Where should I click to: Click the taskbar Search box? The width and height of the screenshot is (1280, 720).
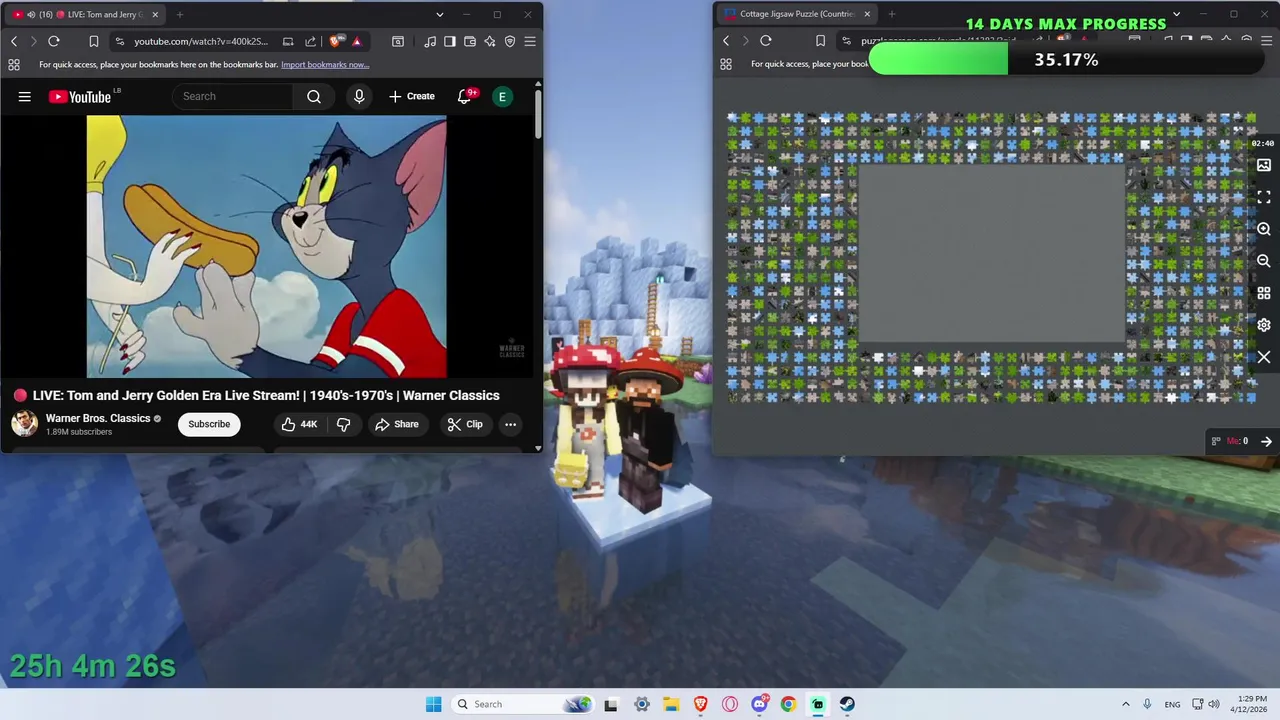click(x=521, y=704)
